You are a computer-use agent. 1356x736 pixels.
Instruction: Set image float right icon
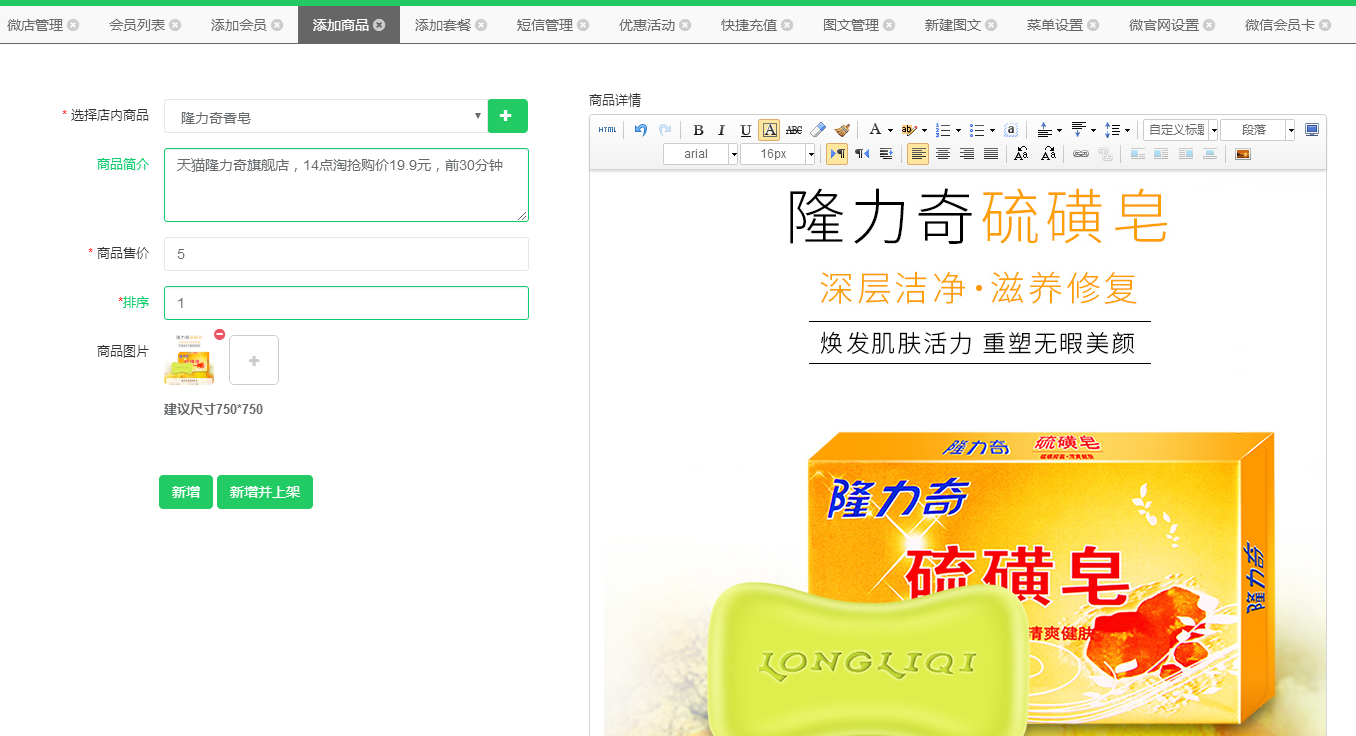pyautogui.click(x=1185, y=154)
